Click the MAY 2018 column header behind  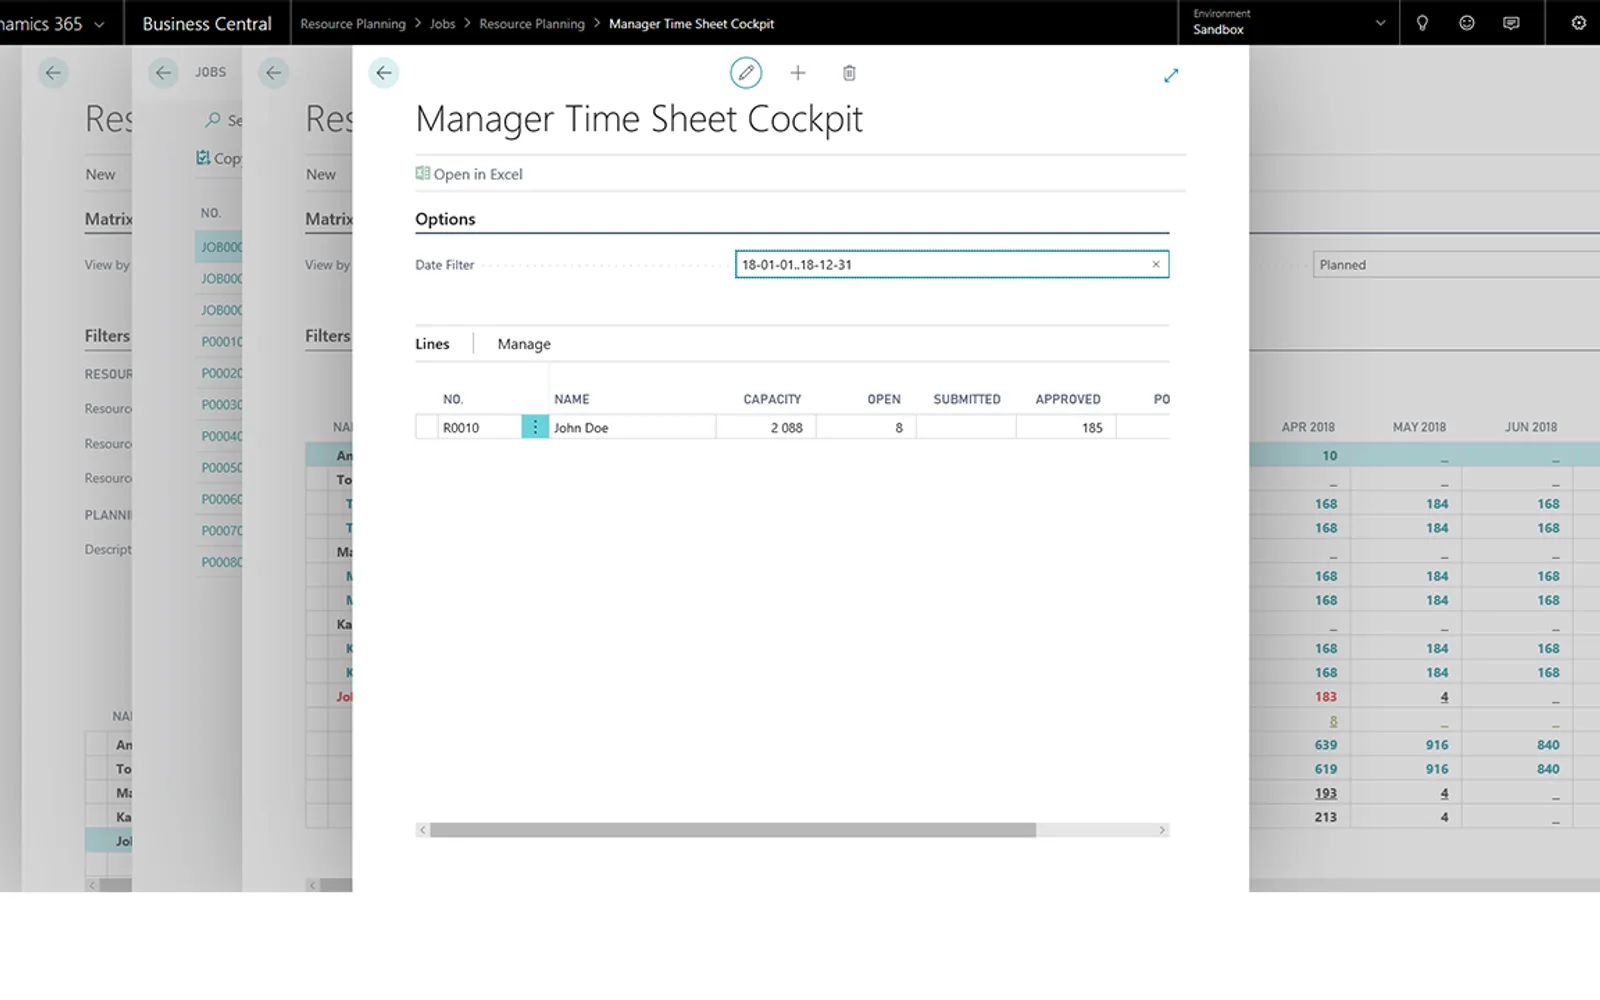[x=1419, y=427]
